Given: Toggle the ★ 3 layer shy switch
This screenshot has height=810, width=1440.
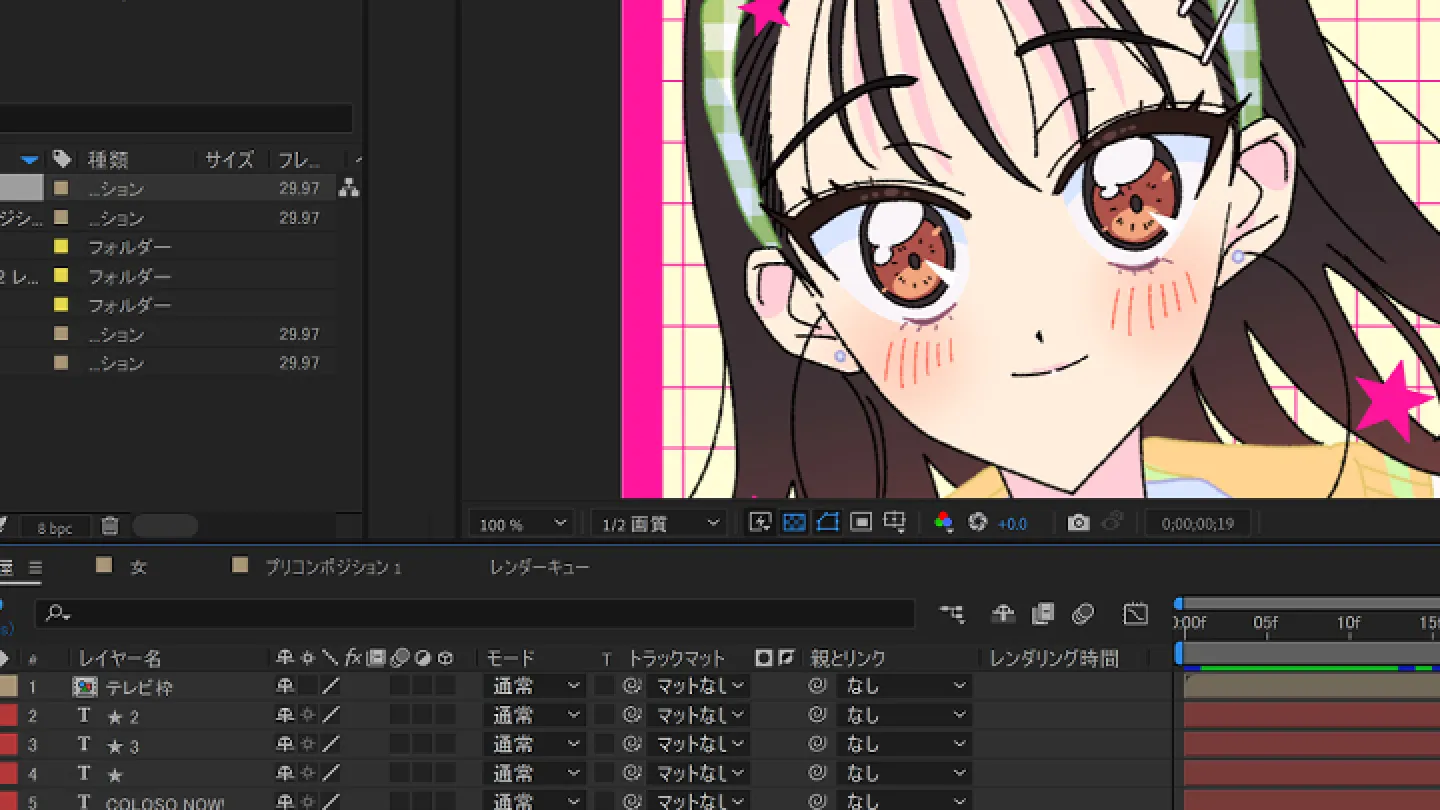Looking at the screenshot, I should click(x=285, y=745).
